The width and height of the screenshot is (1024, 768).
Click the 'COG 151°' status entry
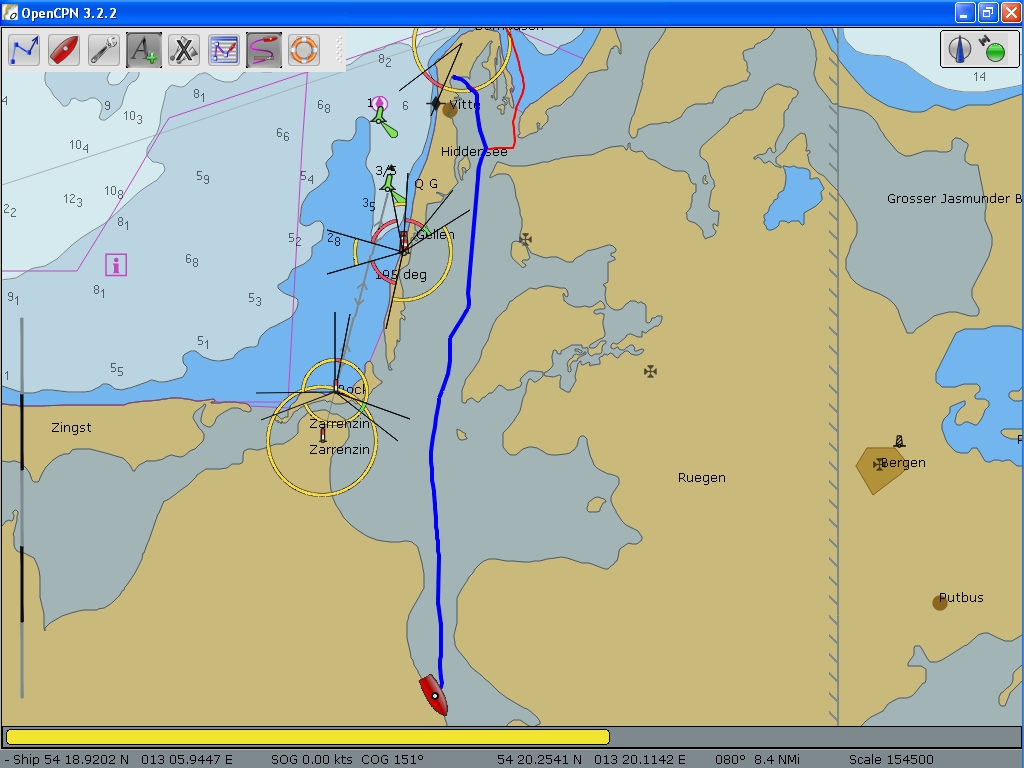pyautogui.click(x=392, y=759)
